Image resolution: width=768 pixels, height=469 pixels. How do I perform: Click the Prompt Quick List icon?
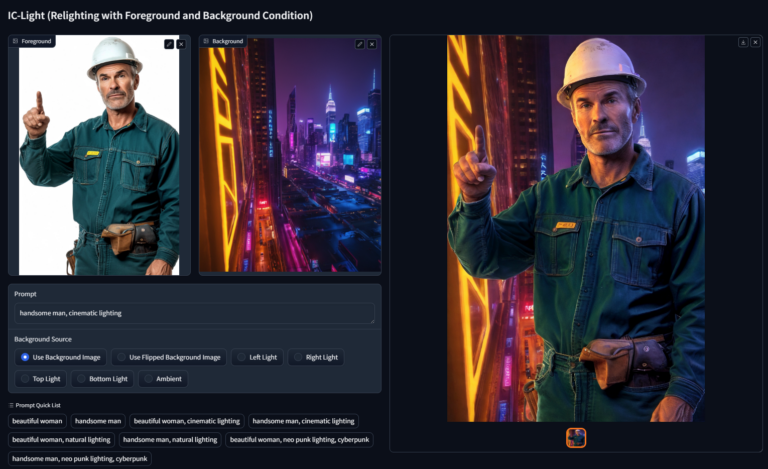coord(11,405)
